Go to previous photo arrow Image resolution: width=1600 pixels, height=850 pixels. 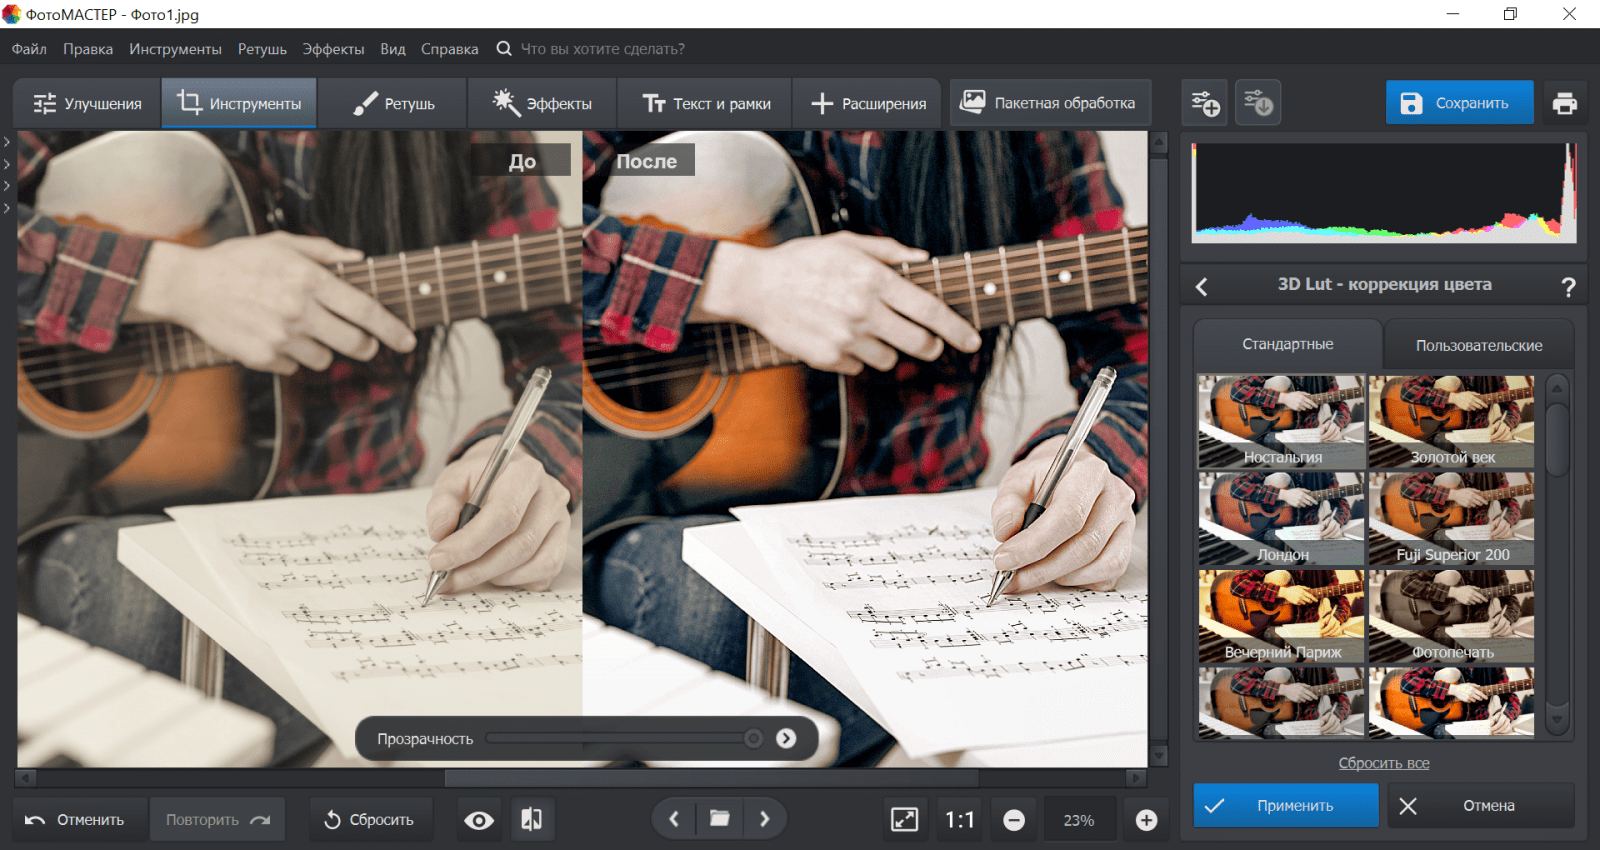[674, 819]
